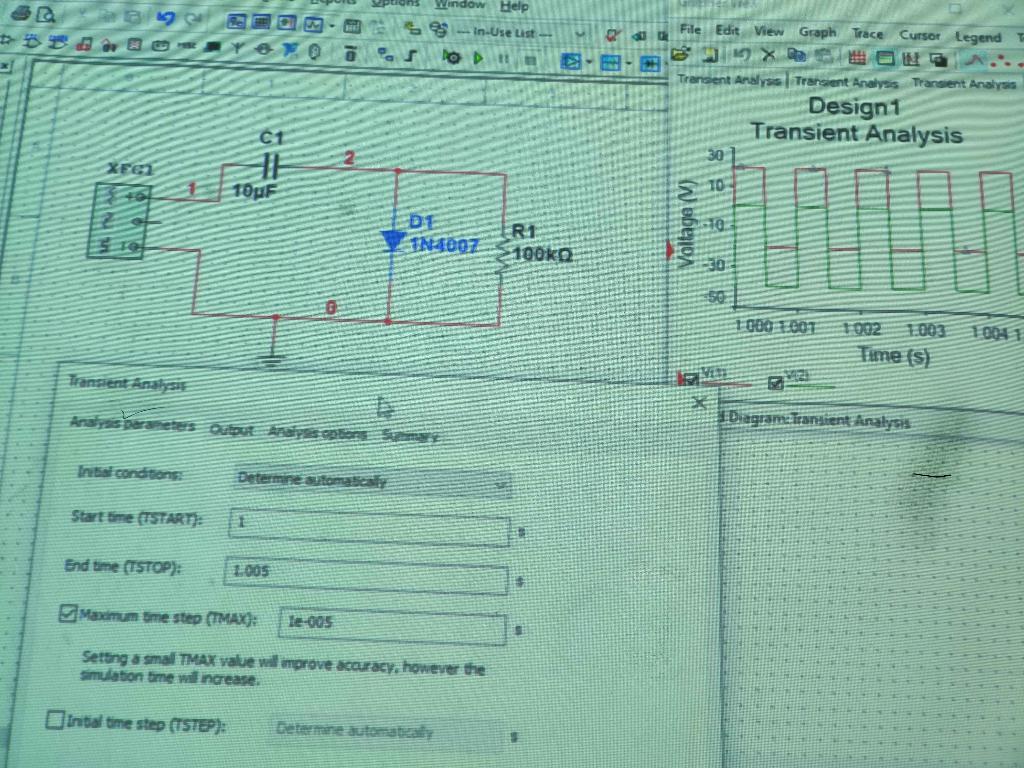Place an antenna RF component icon
Screen dimensions: 1024x768
pos(237,48)
